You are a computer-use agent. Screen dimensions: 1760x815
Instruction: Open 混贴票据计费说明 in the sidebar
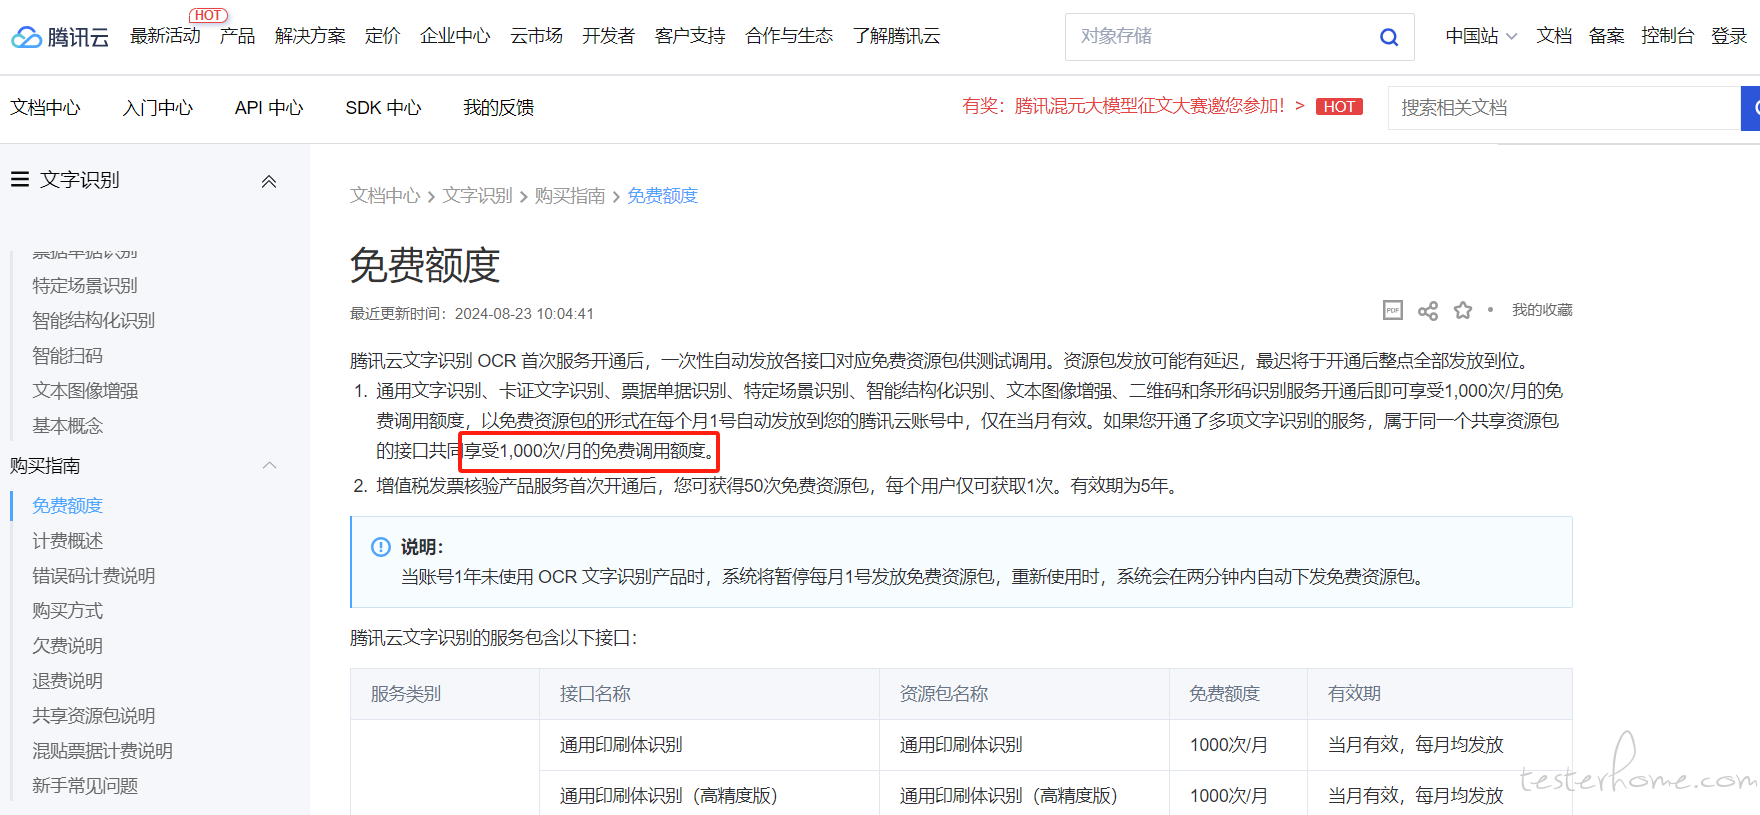click(x=102, y=751)
